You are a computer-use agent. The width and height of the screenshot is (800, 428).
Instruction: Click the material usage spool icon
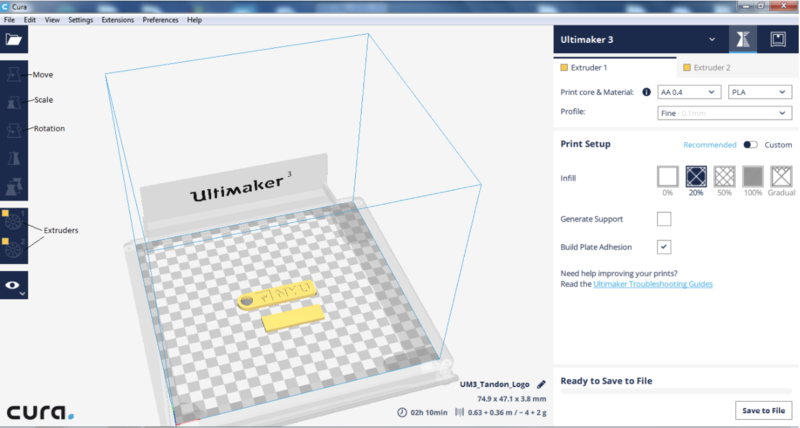(459, 412)
